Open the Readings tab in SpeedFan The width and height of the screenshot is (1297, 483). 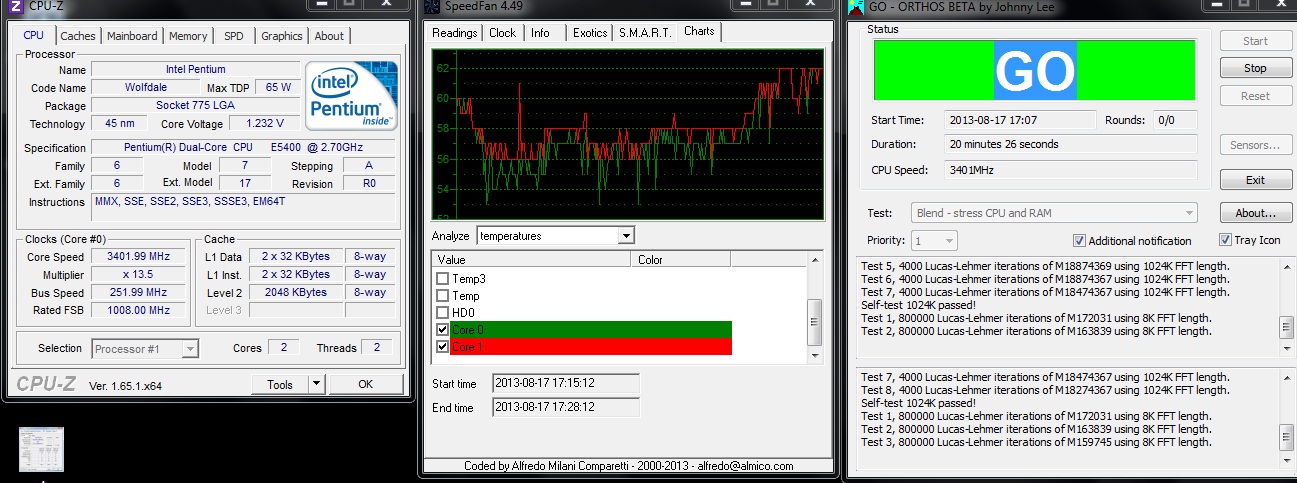455,33
